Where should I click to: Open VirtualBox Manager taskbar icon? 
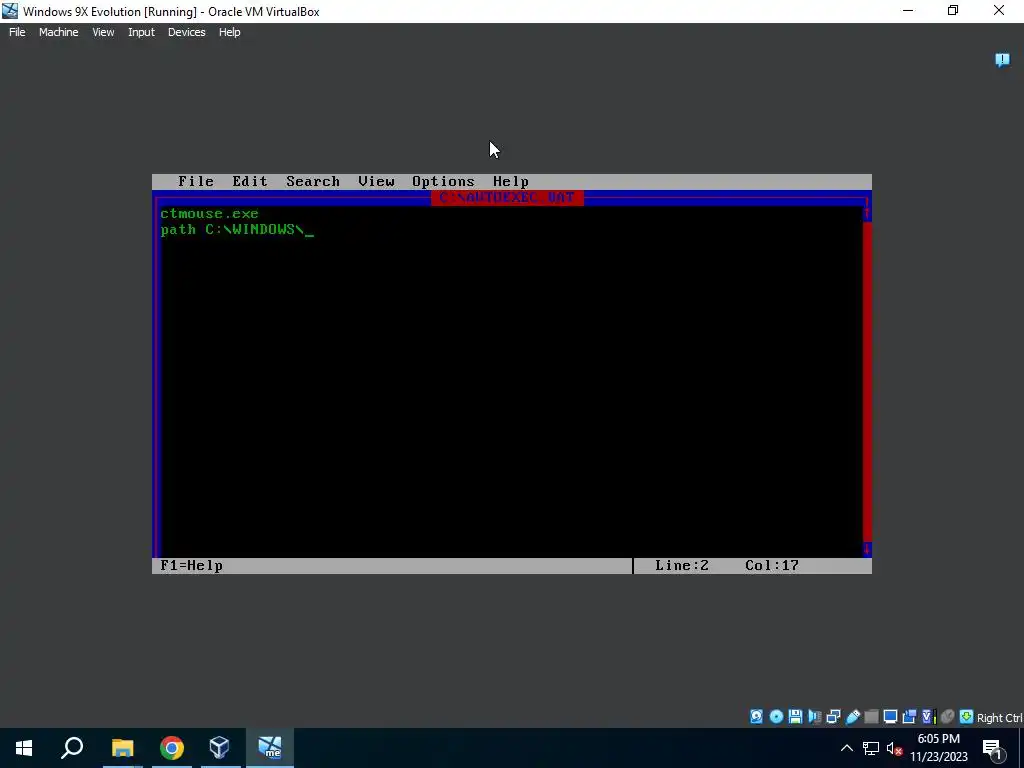pos(220,748)
